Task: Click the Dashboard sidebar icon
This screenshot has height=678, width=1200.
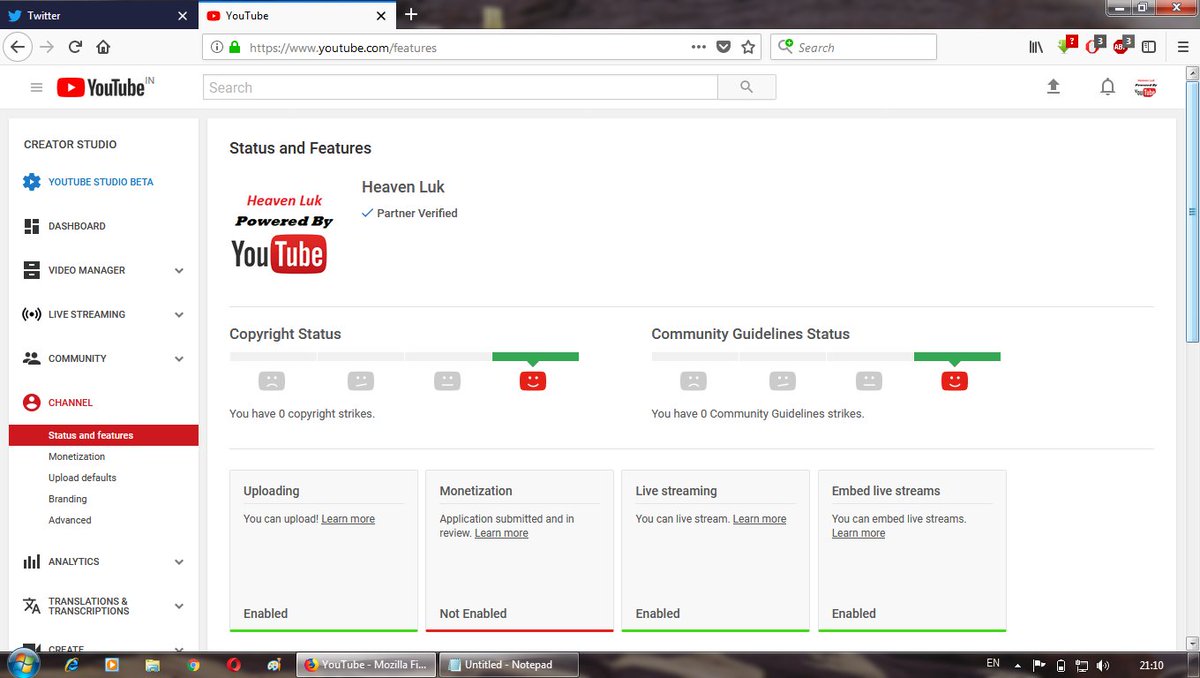Action: (x=31, y=226)
